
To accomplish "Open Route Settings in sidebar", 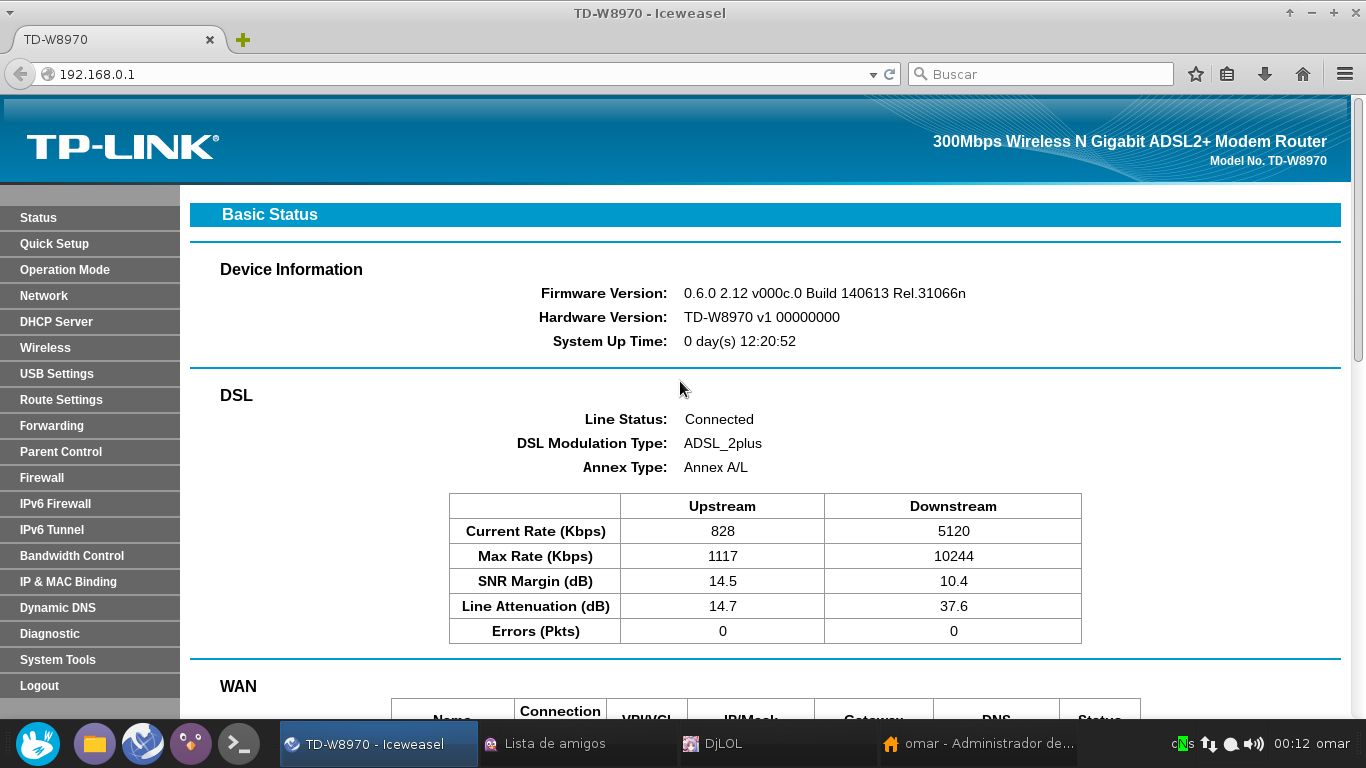I will pos(90,400).
